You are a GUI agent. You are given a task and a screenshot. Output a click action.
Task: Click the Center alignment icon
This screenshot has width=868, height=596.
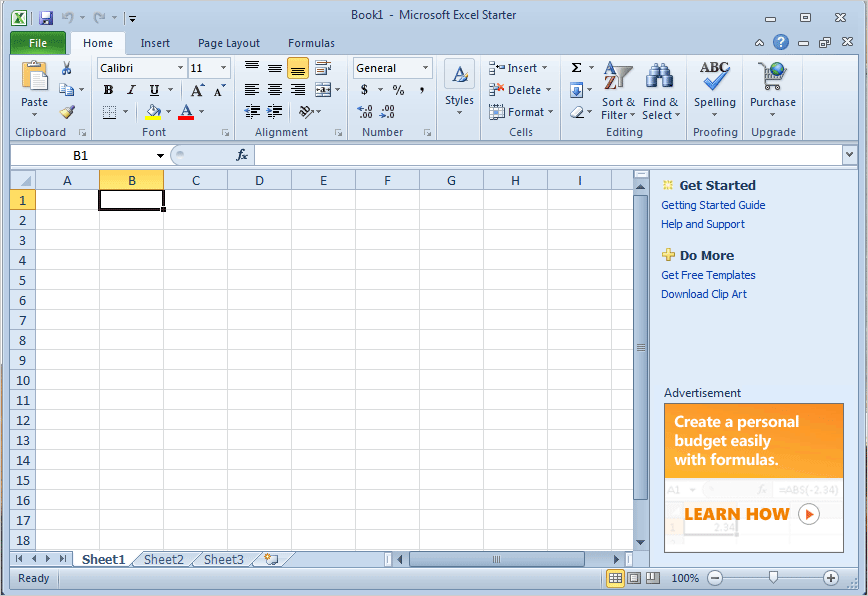point(275,90)
